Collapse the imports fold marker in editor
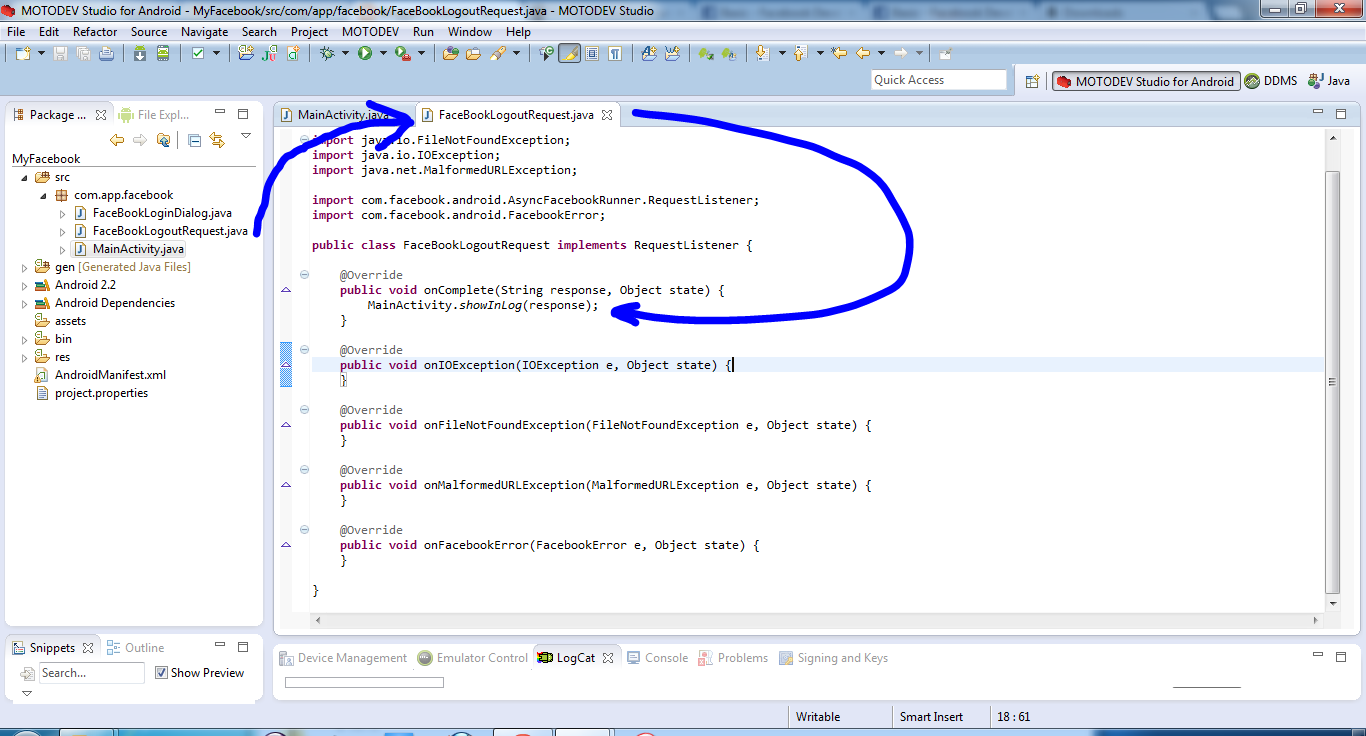Viewport: 1366px width, 736px height. coord(304,139)
